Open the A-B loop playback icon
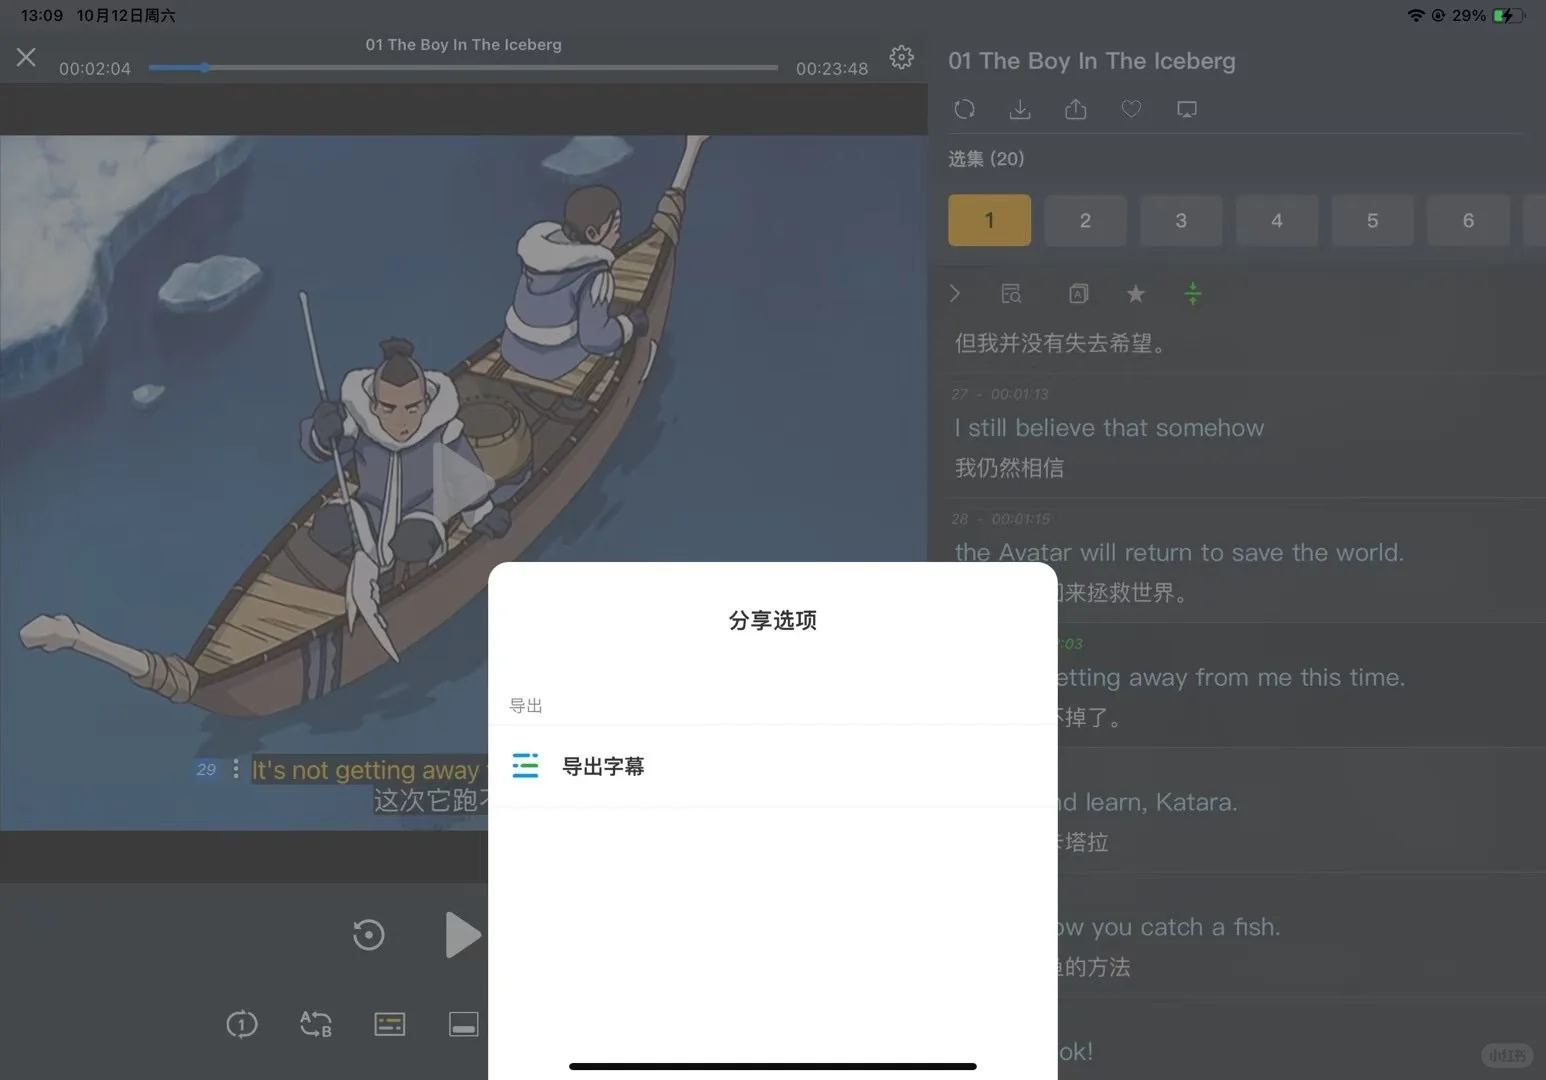Image resolution: width=1546 pixels, height=1080 pixels. tap(316, 1024)
